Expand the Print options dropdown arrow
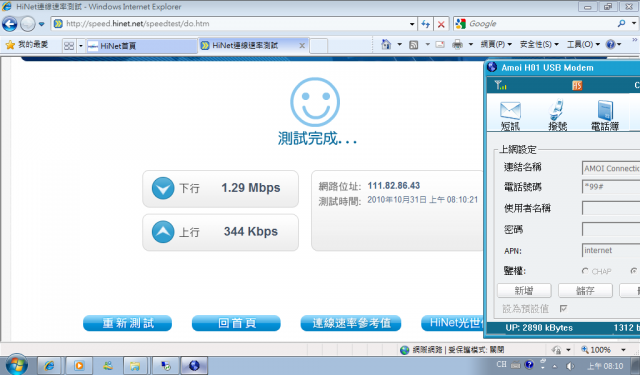This screenshot has width=640, height=375. [470, 44]
